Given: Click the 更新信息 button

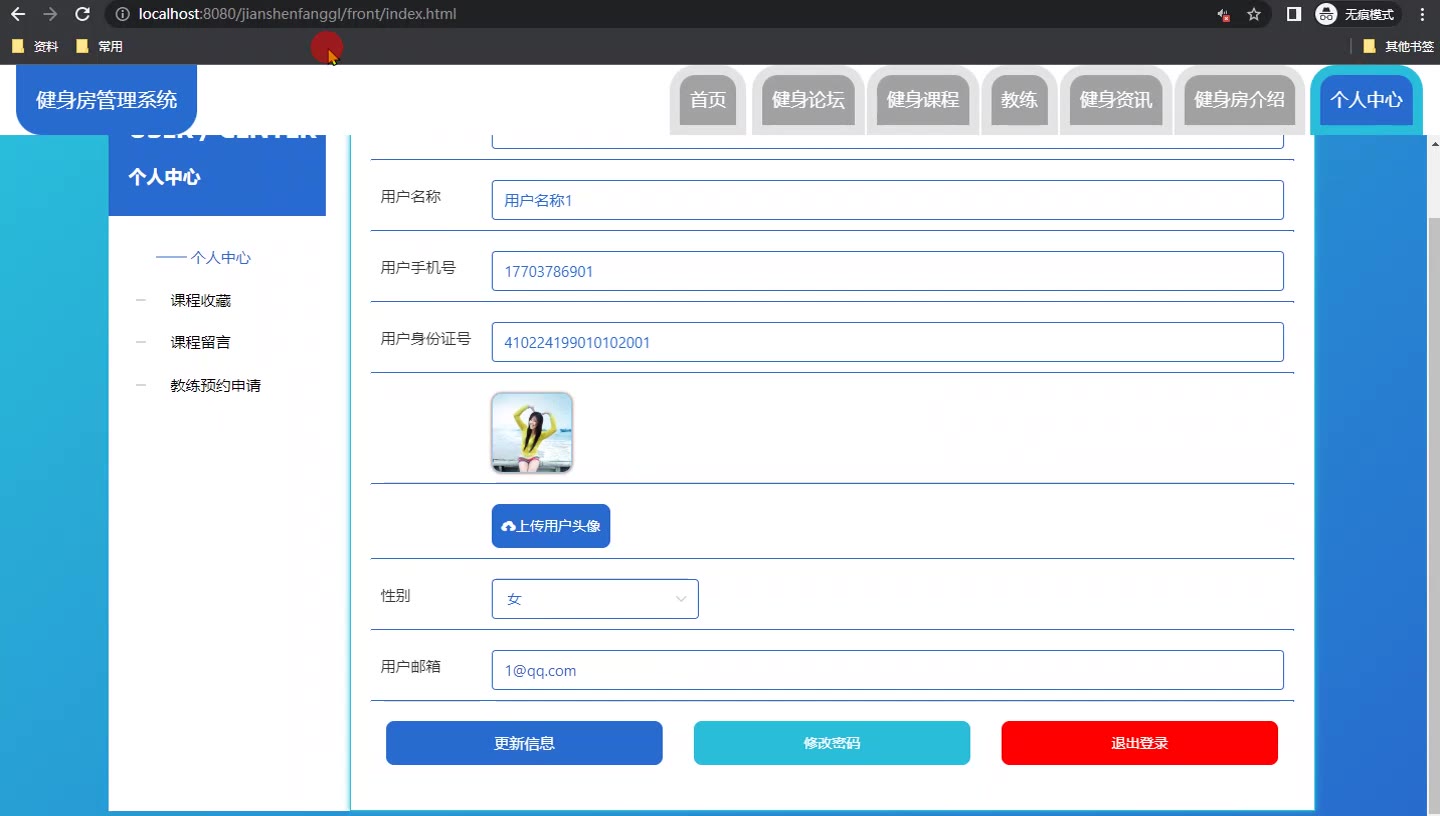Looking at the screenshot, I should point(524,743).
